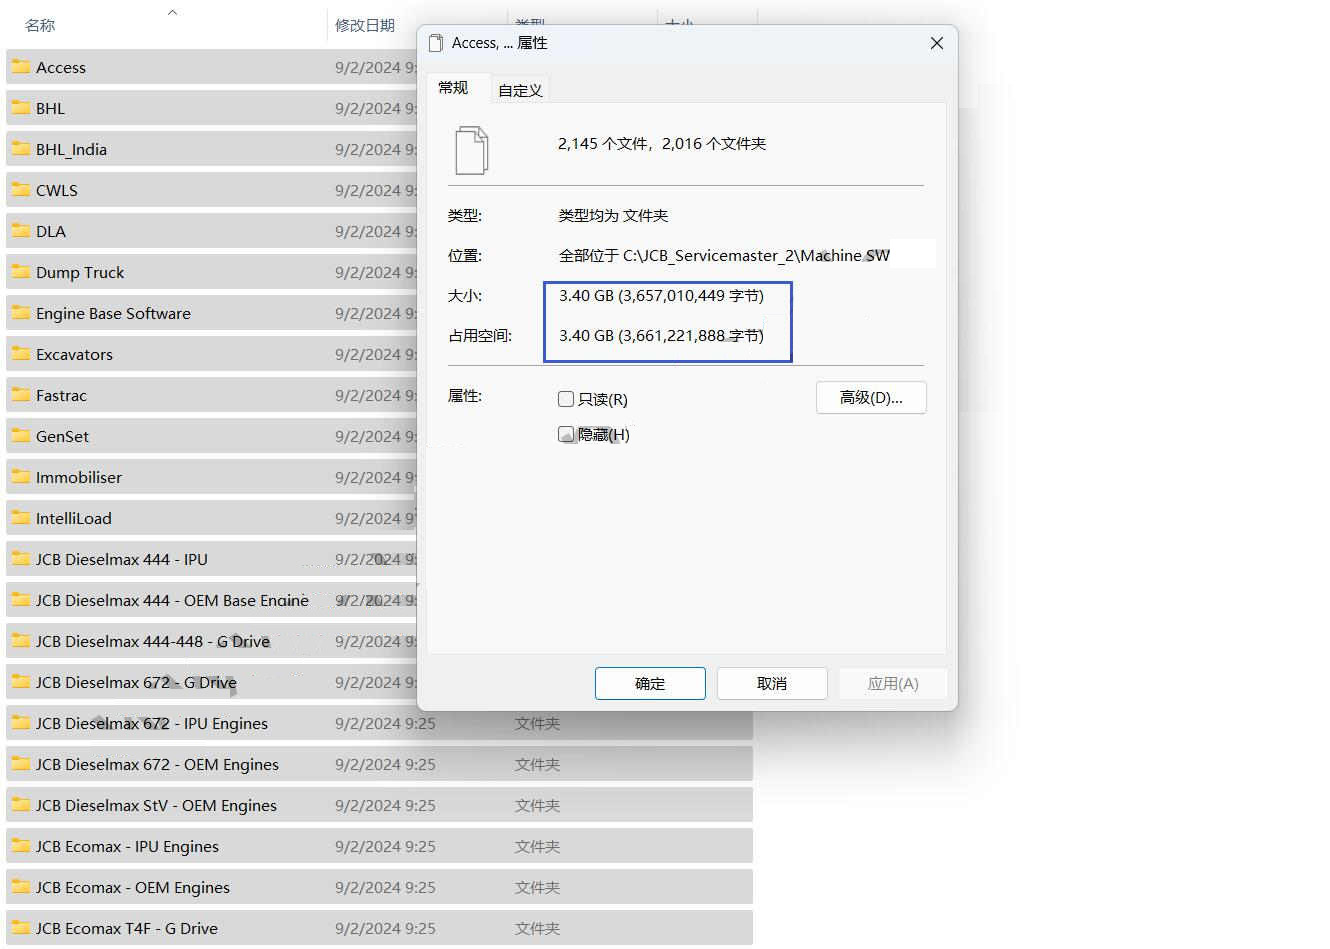This screenshot has width=1330, height=949.
Task: Enable the 只读(R) read-only checkbox
Action: [566, 399]
